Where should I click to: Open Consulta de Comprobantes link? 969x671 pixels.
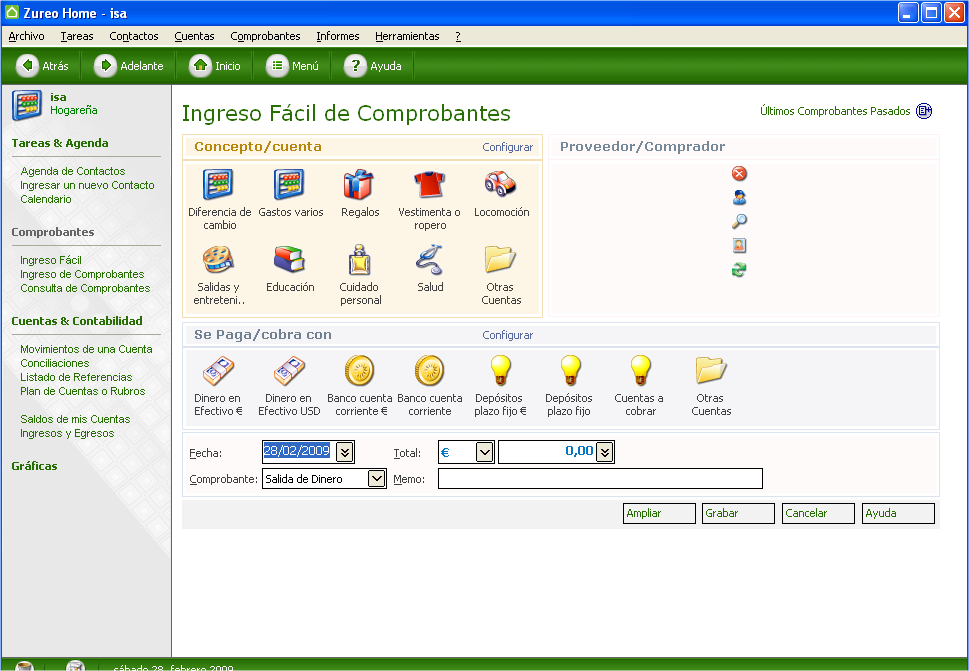click(x=85, y=288)
